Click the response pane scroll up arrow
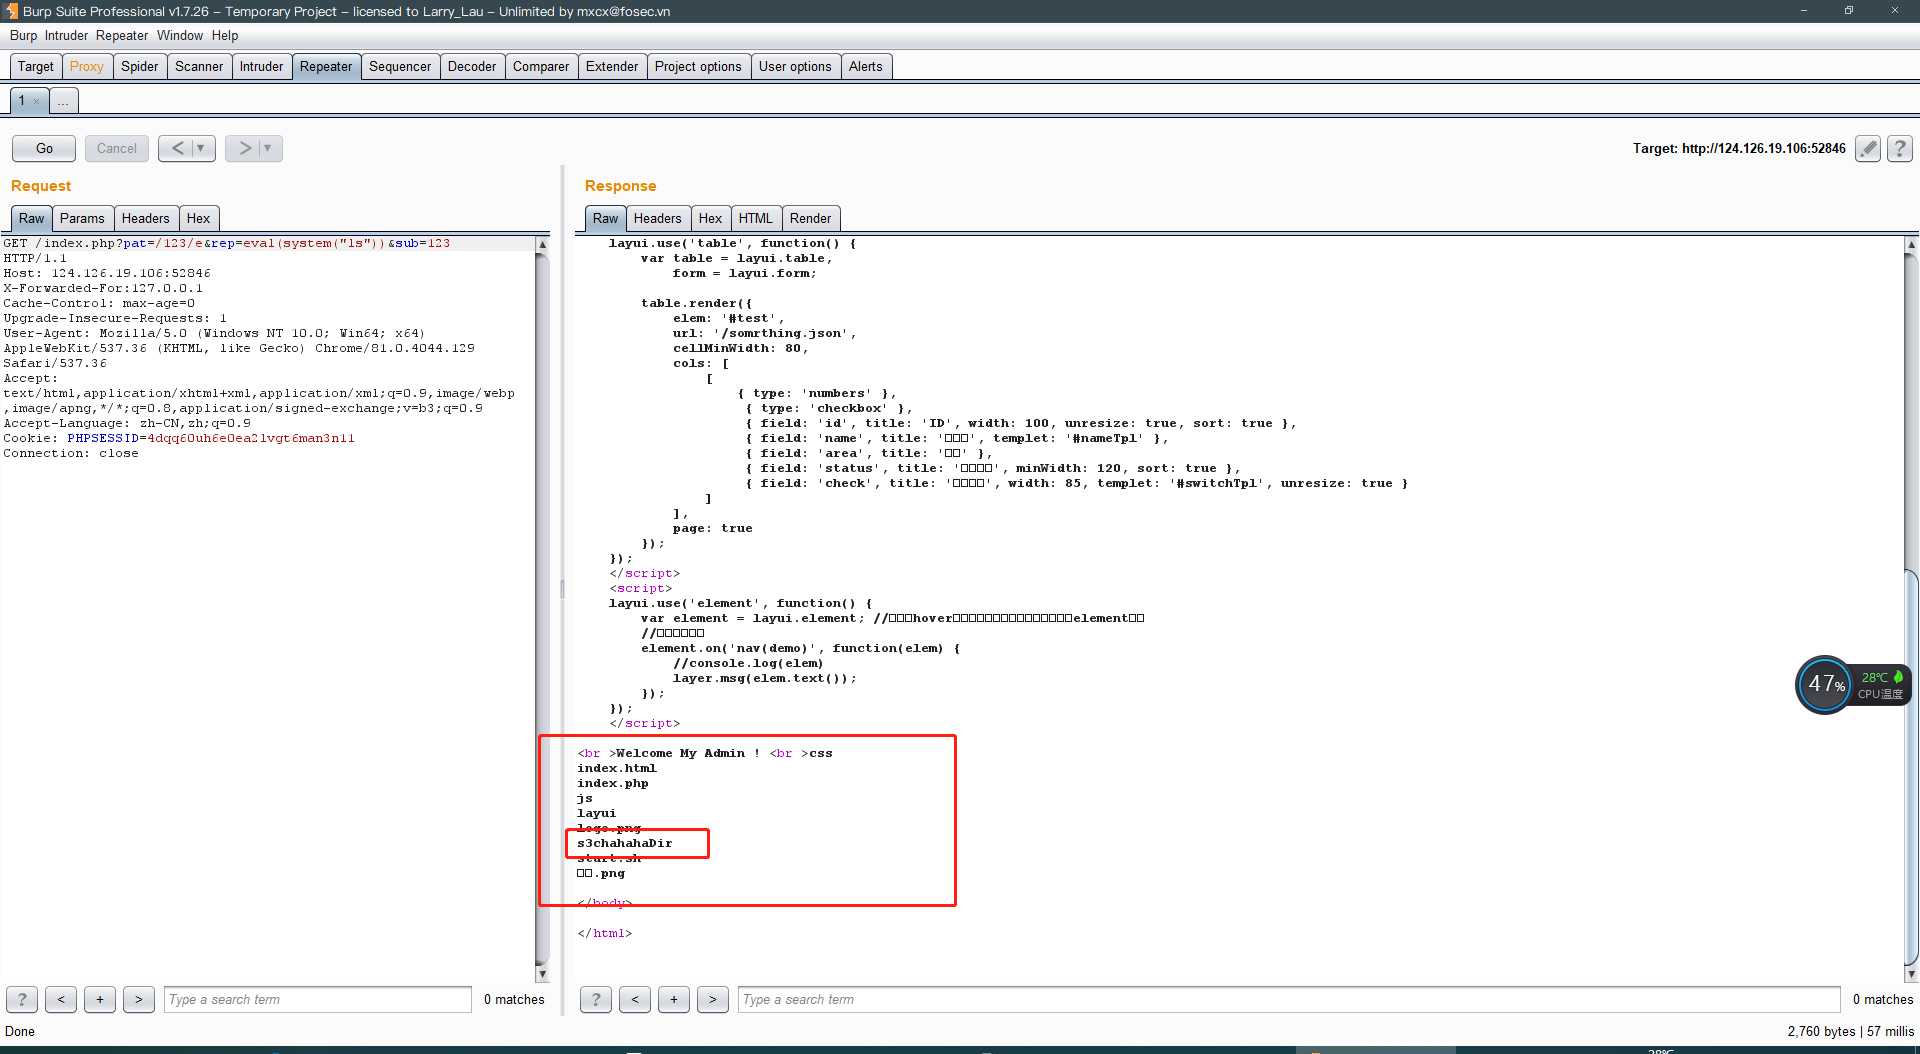Viewport: 1920px width, 1054px height. click(x=1911, y=244)
